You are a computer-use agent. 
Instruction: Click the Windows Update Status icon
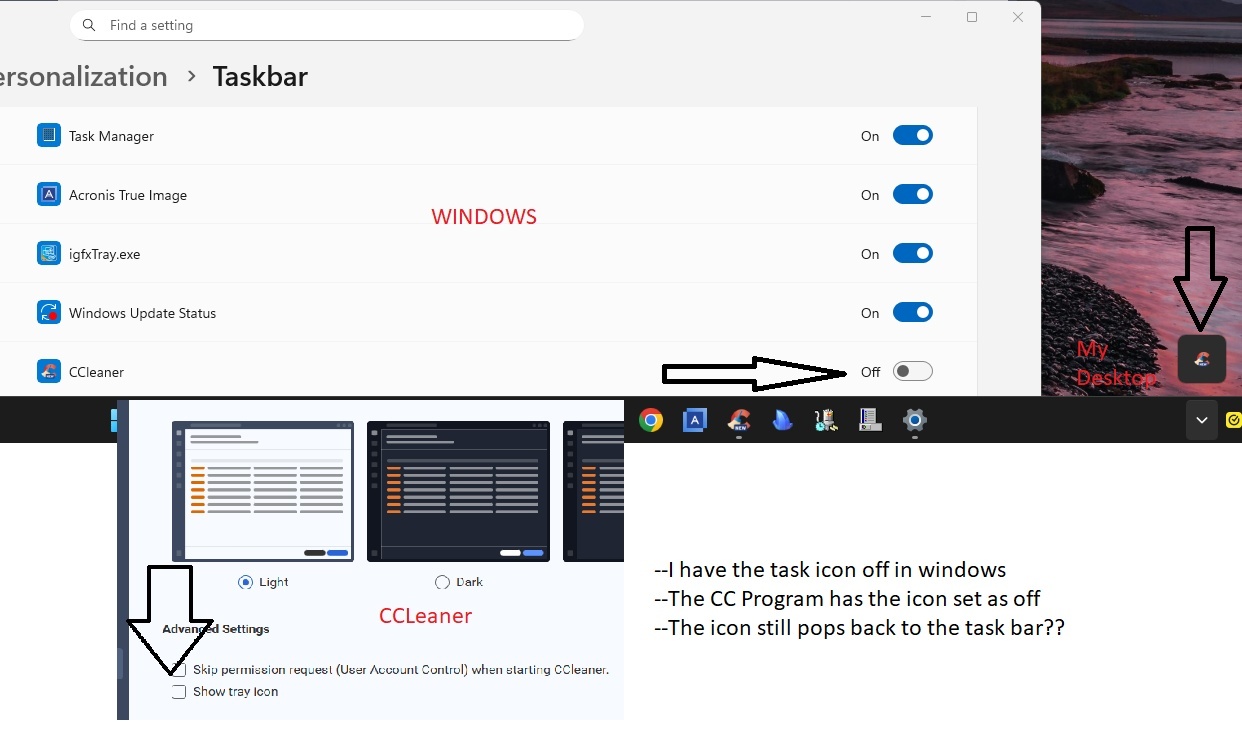pos(49,313)
